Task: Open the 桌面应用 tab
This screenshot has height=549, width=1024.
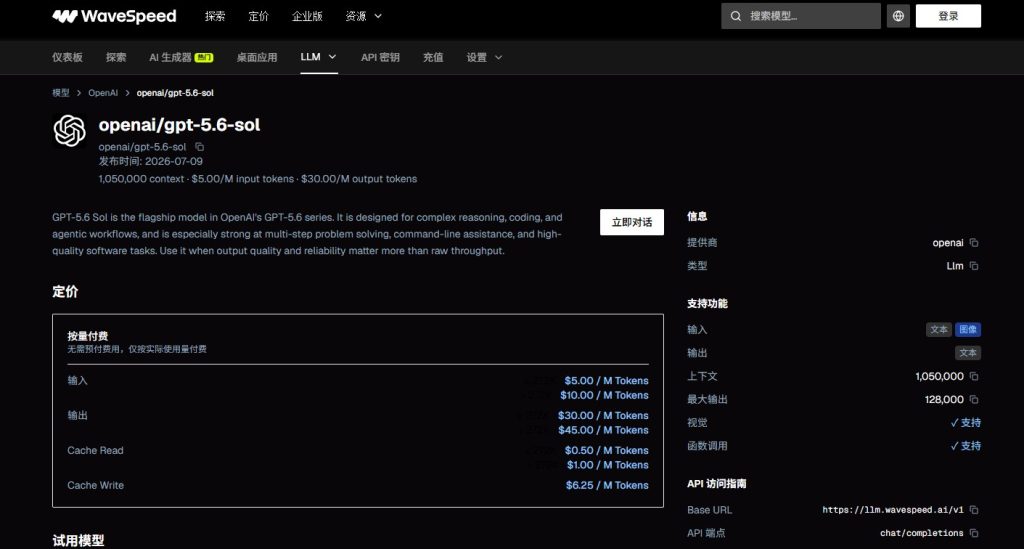Action: (257, 57)
